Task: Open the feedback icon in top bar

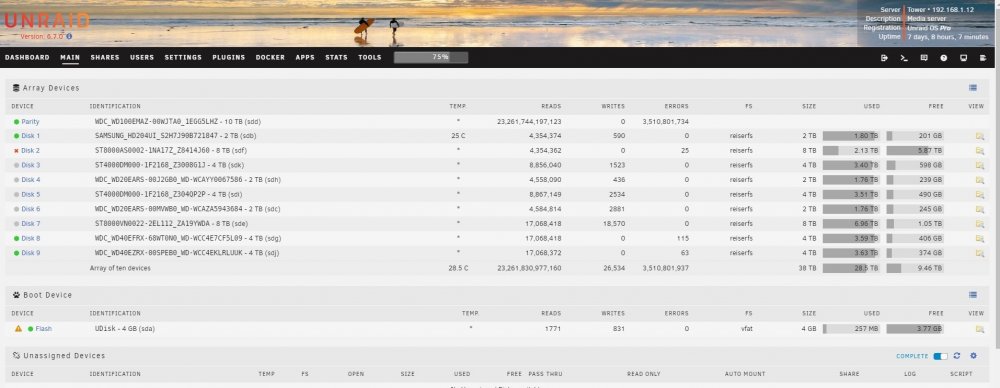Action: (924, 57)
